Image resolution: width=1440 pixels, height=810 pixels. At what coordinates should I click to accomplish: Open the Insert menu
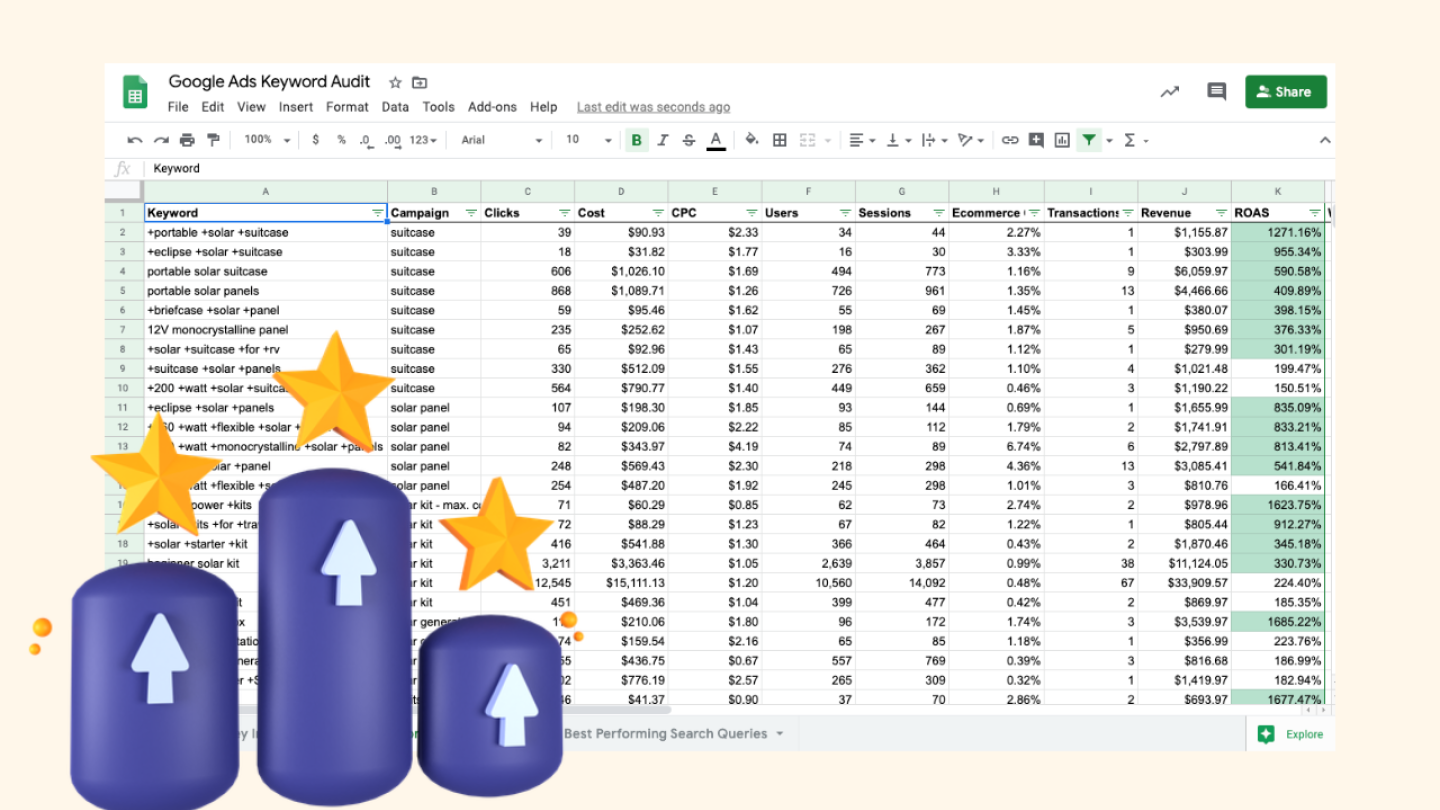[x=296, y=107]
